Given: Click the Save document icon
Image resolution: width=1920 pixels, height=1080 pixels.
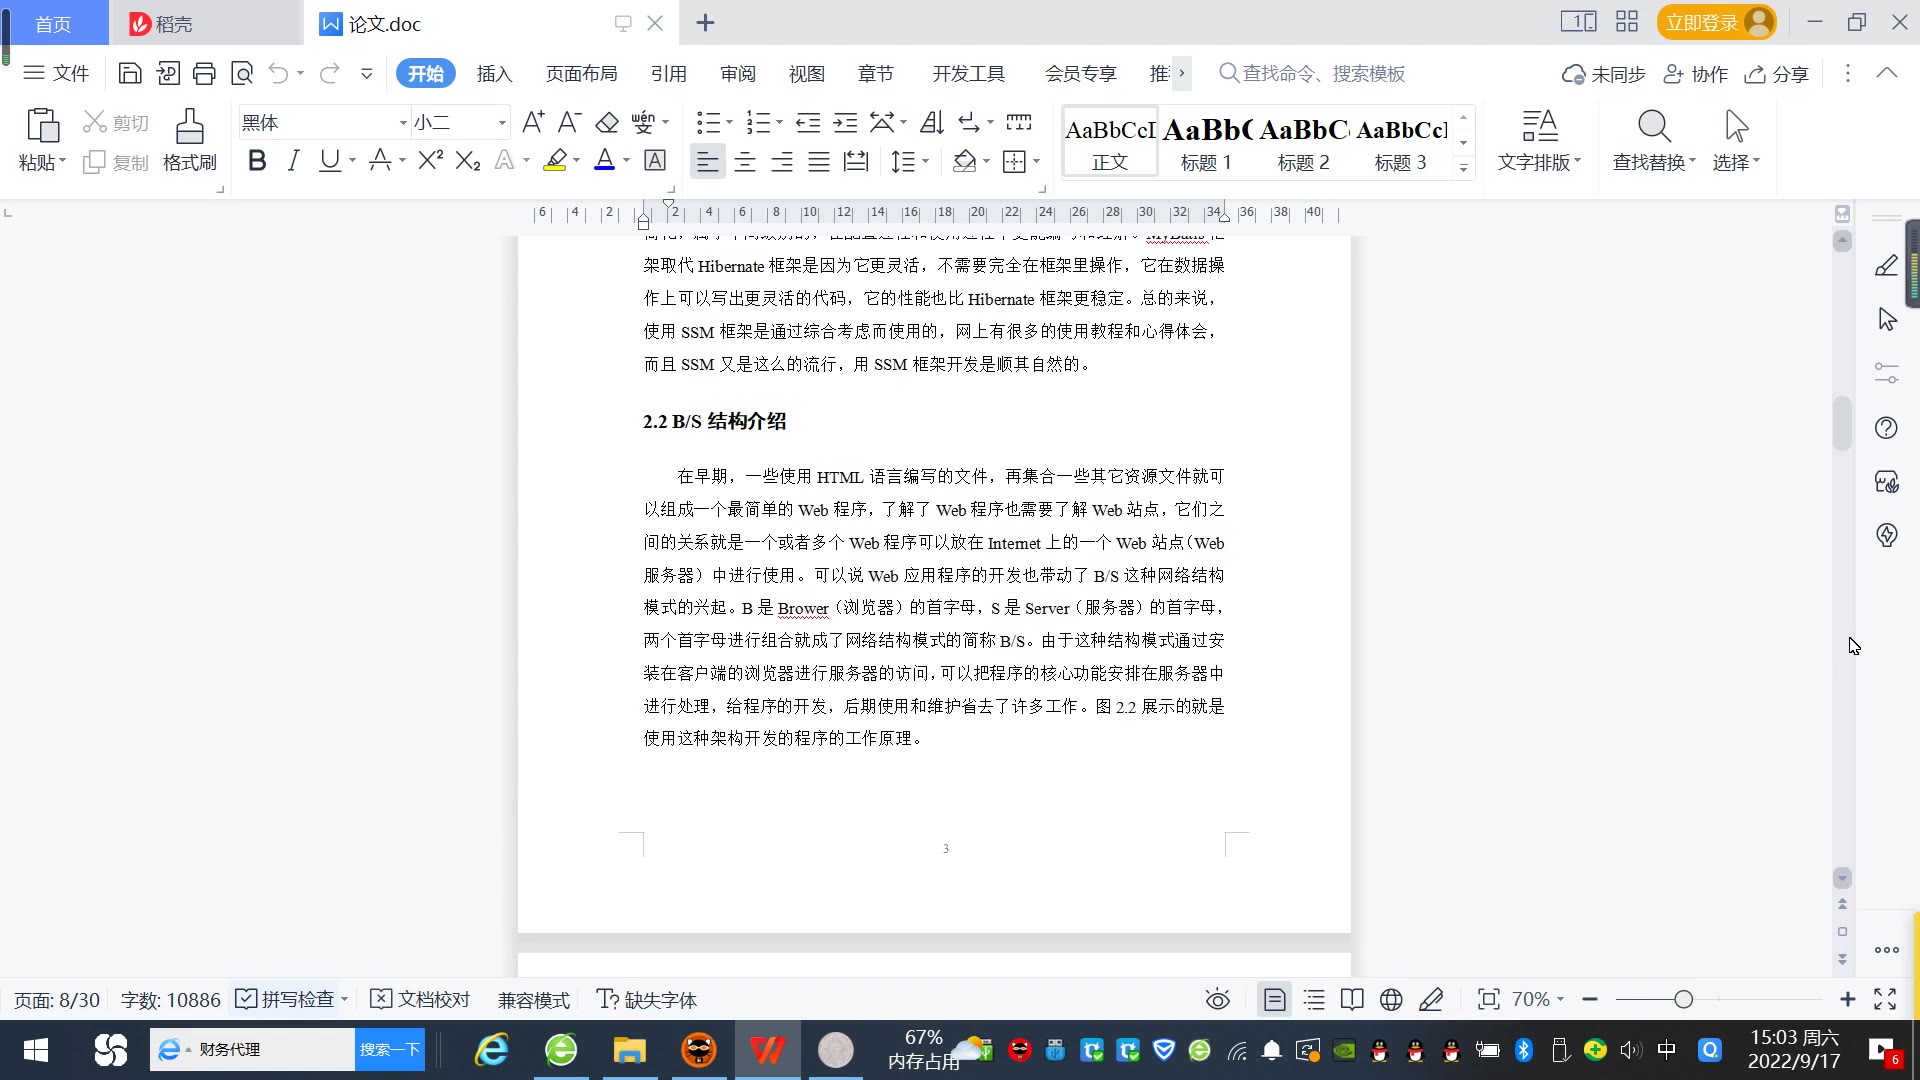Looking at the screenshot, I should pyautogui.click(x=130, y=73).
